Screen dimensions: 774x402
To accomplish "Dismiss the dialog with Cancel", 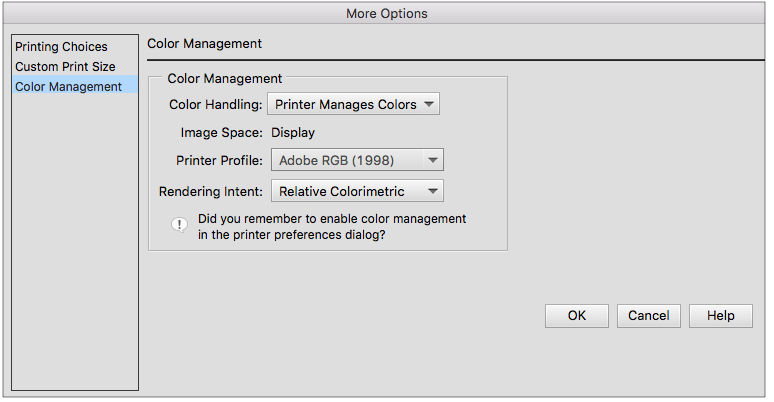I will pyautogui.click(x=649, y=316).
